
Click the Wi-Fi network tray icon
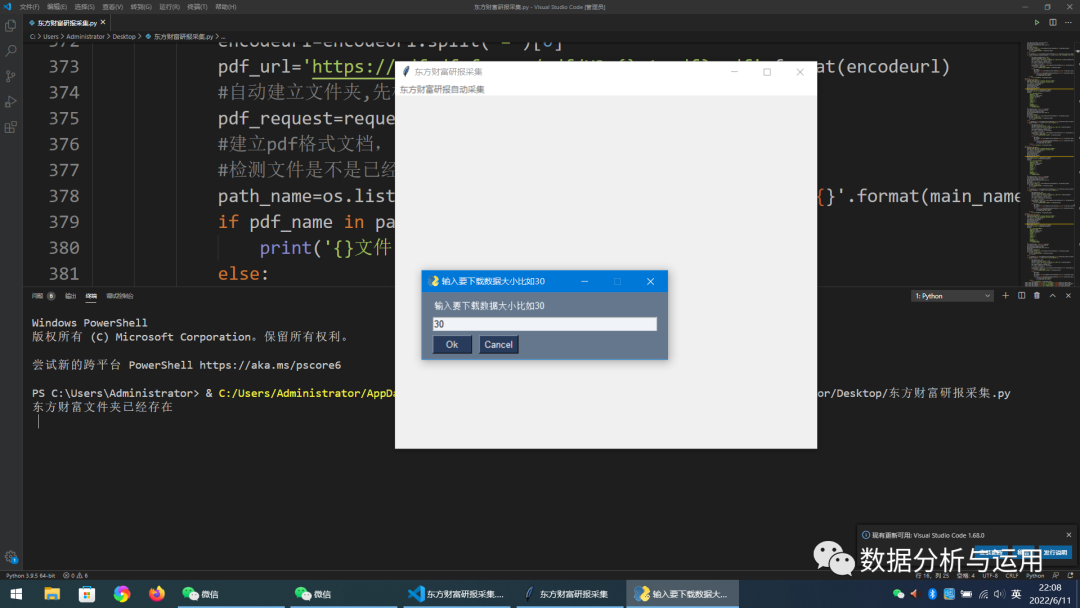[983, 594]
